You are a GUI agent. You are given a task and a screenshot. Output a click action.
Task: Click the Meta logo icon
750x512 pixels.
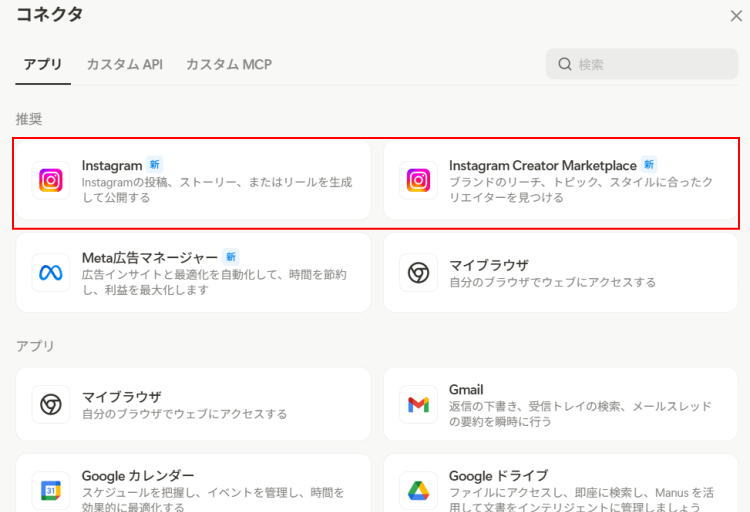coord(51,273)
